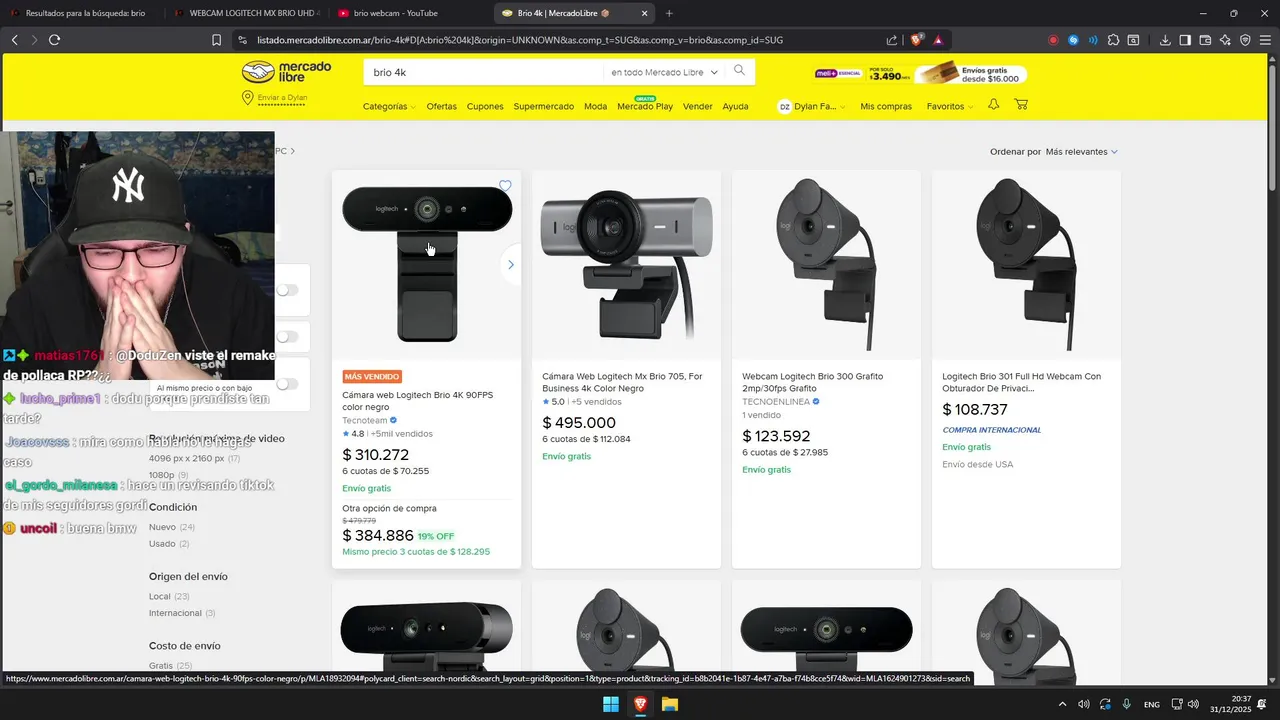1280x720 pixels.
Task: Open Brave Rewards triangle icon
Action: coord(938,40)
